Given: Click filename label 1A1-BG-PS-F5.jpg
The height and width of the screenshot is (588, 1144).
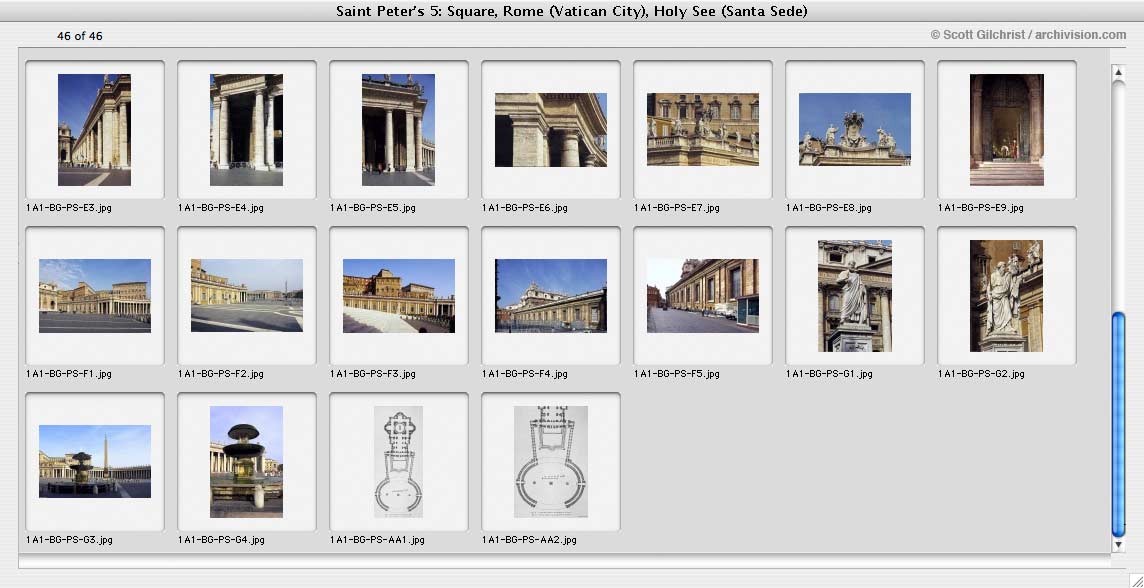Looking at the screenshot, I should tap(676, 374).
